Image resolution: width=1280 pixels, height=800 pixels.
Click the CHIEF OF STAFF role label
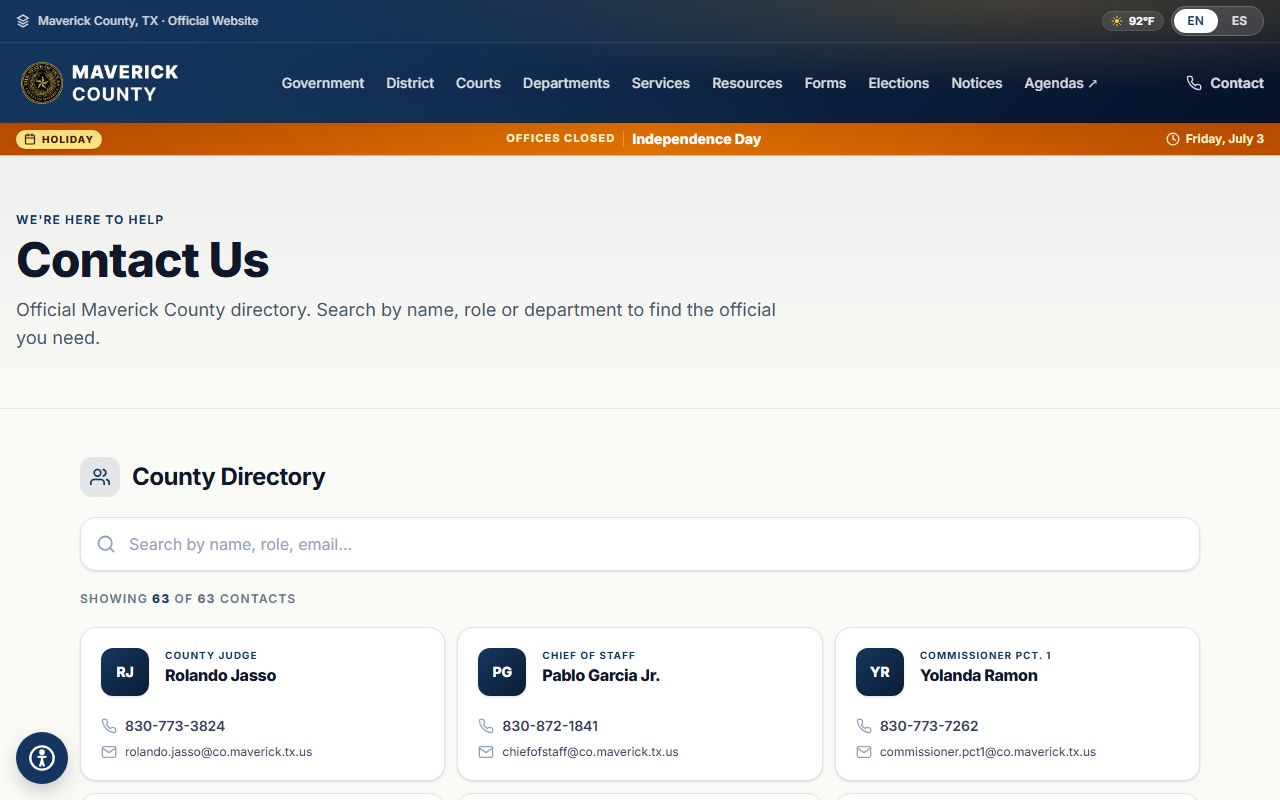[589, 656]
